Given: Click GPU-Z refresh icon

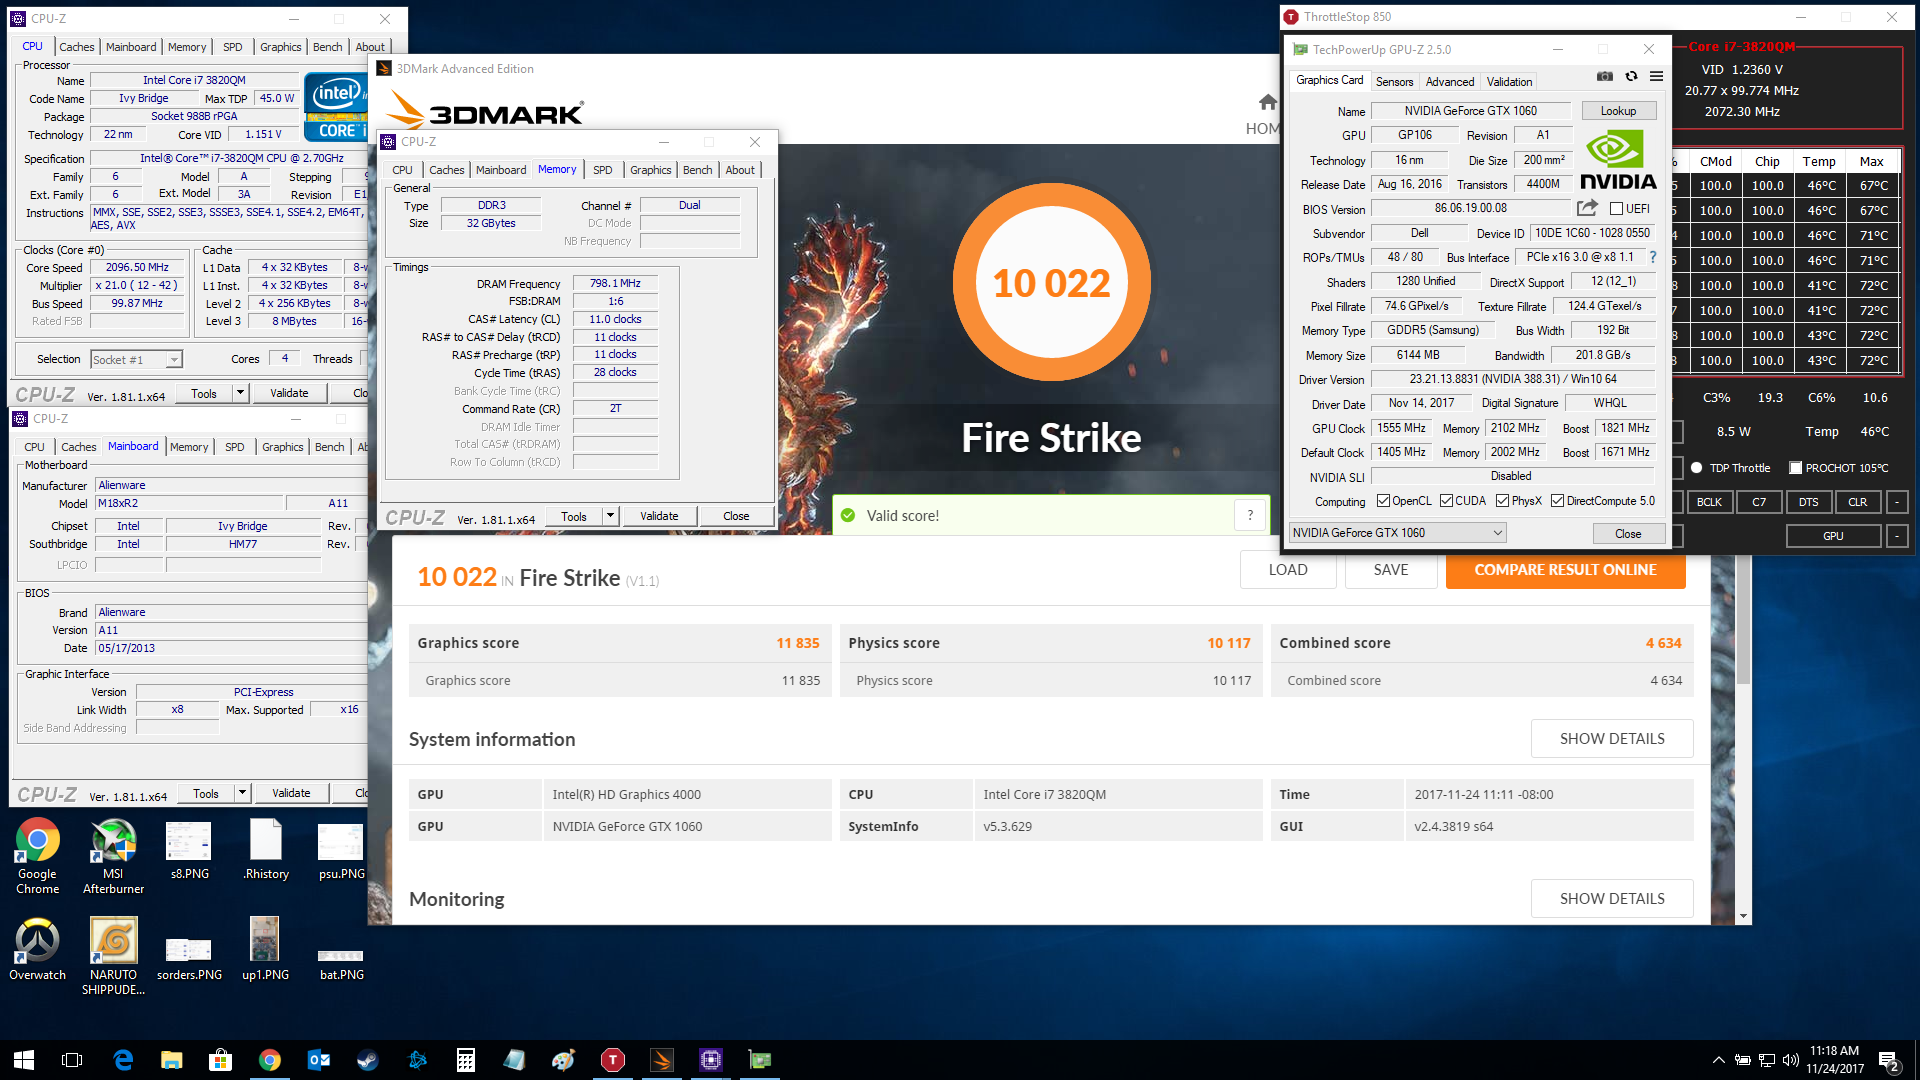Looking at the screenshot, I should pos(1631,77).
